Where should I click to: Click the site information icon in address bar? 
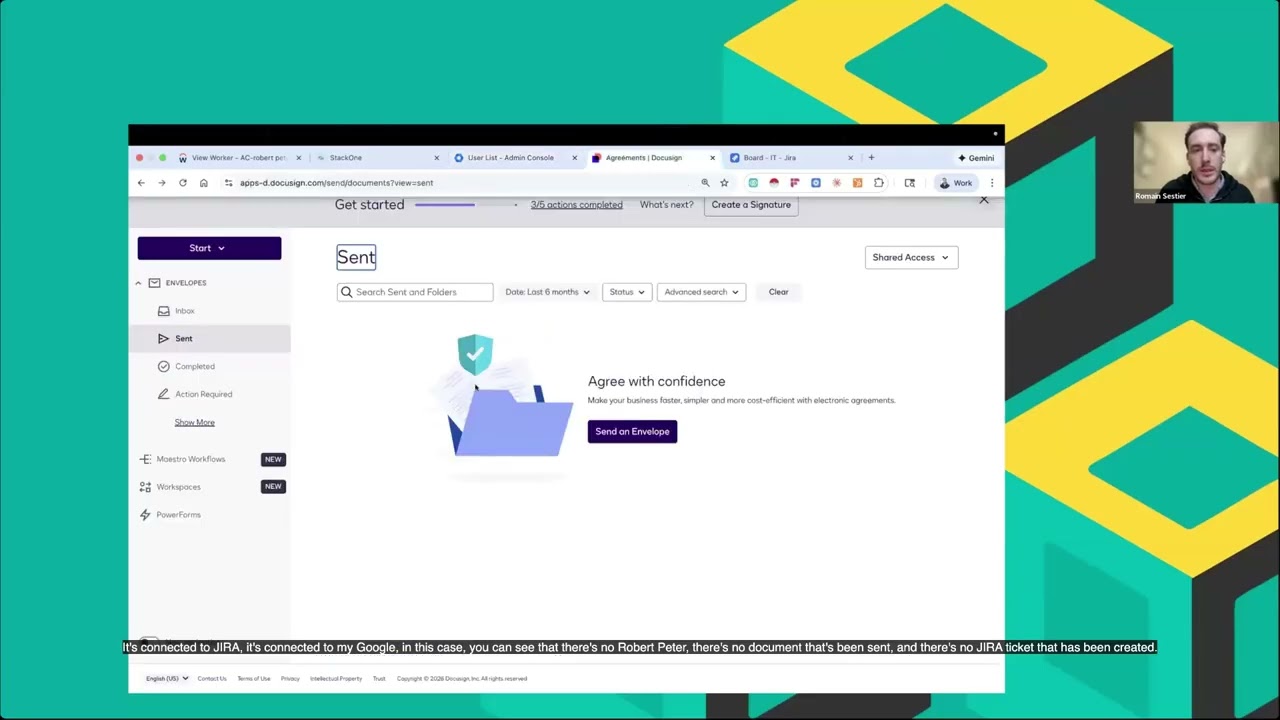click(229, 183)
